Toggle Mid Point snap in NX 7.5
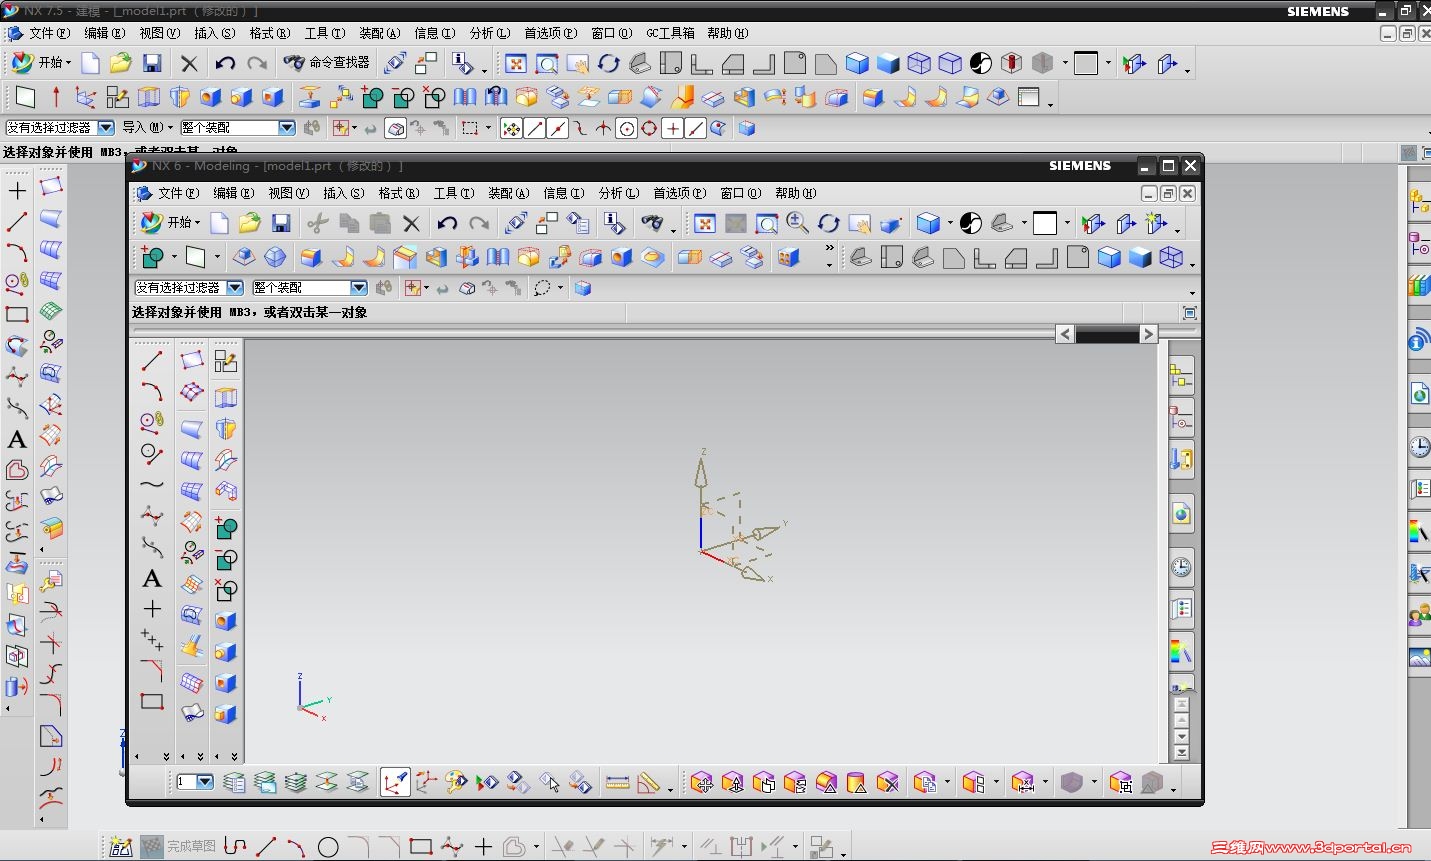 (558, 128)
